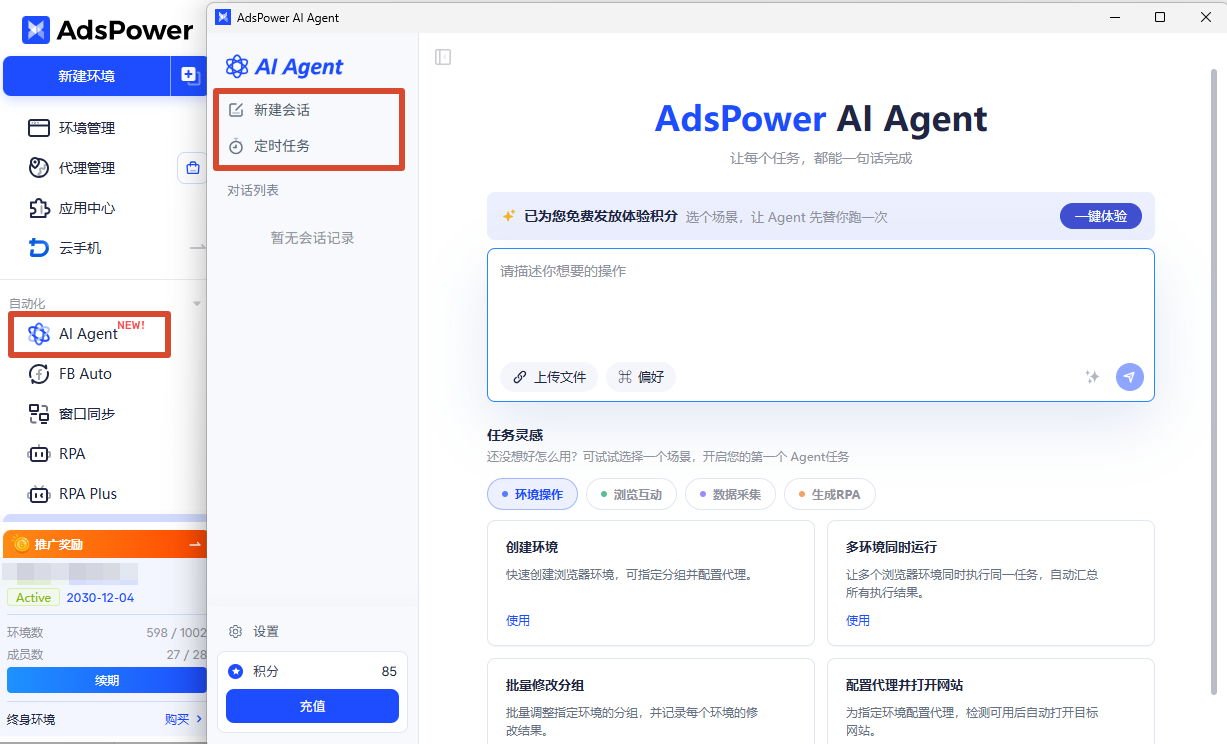Screen dimensions: 1227x744
Task: Open 云手机 in the main sidebar
Action: click(80, 248)
